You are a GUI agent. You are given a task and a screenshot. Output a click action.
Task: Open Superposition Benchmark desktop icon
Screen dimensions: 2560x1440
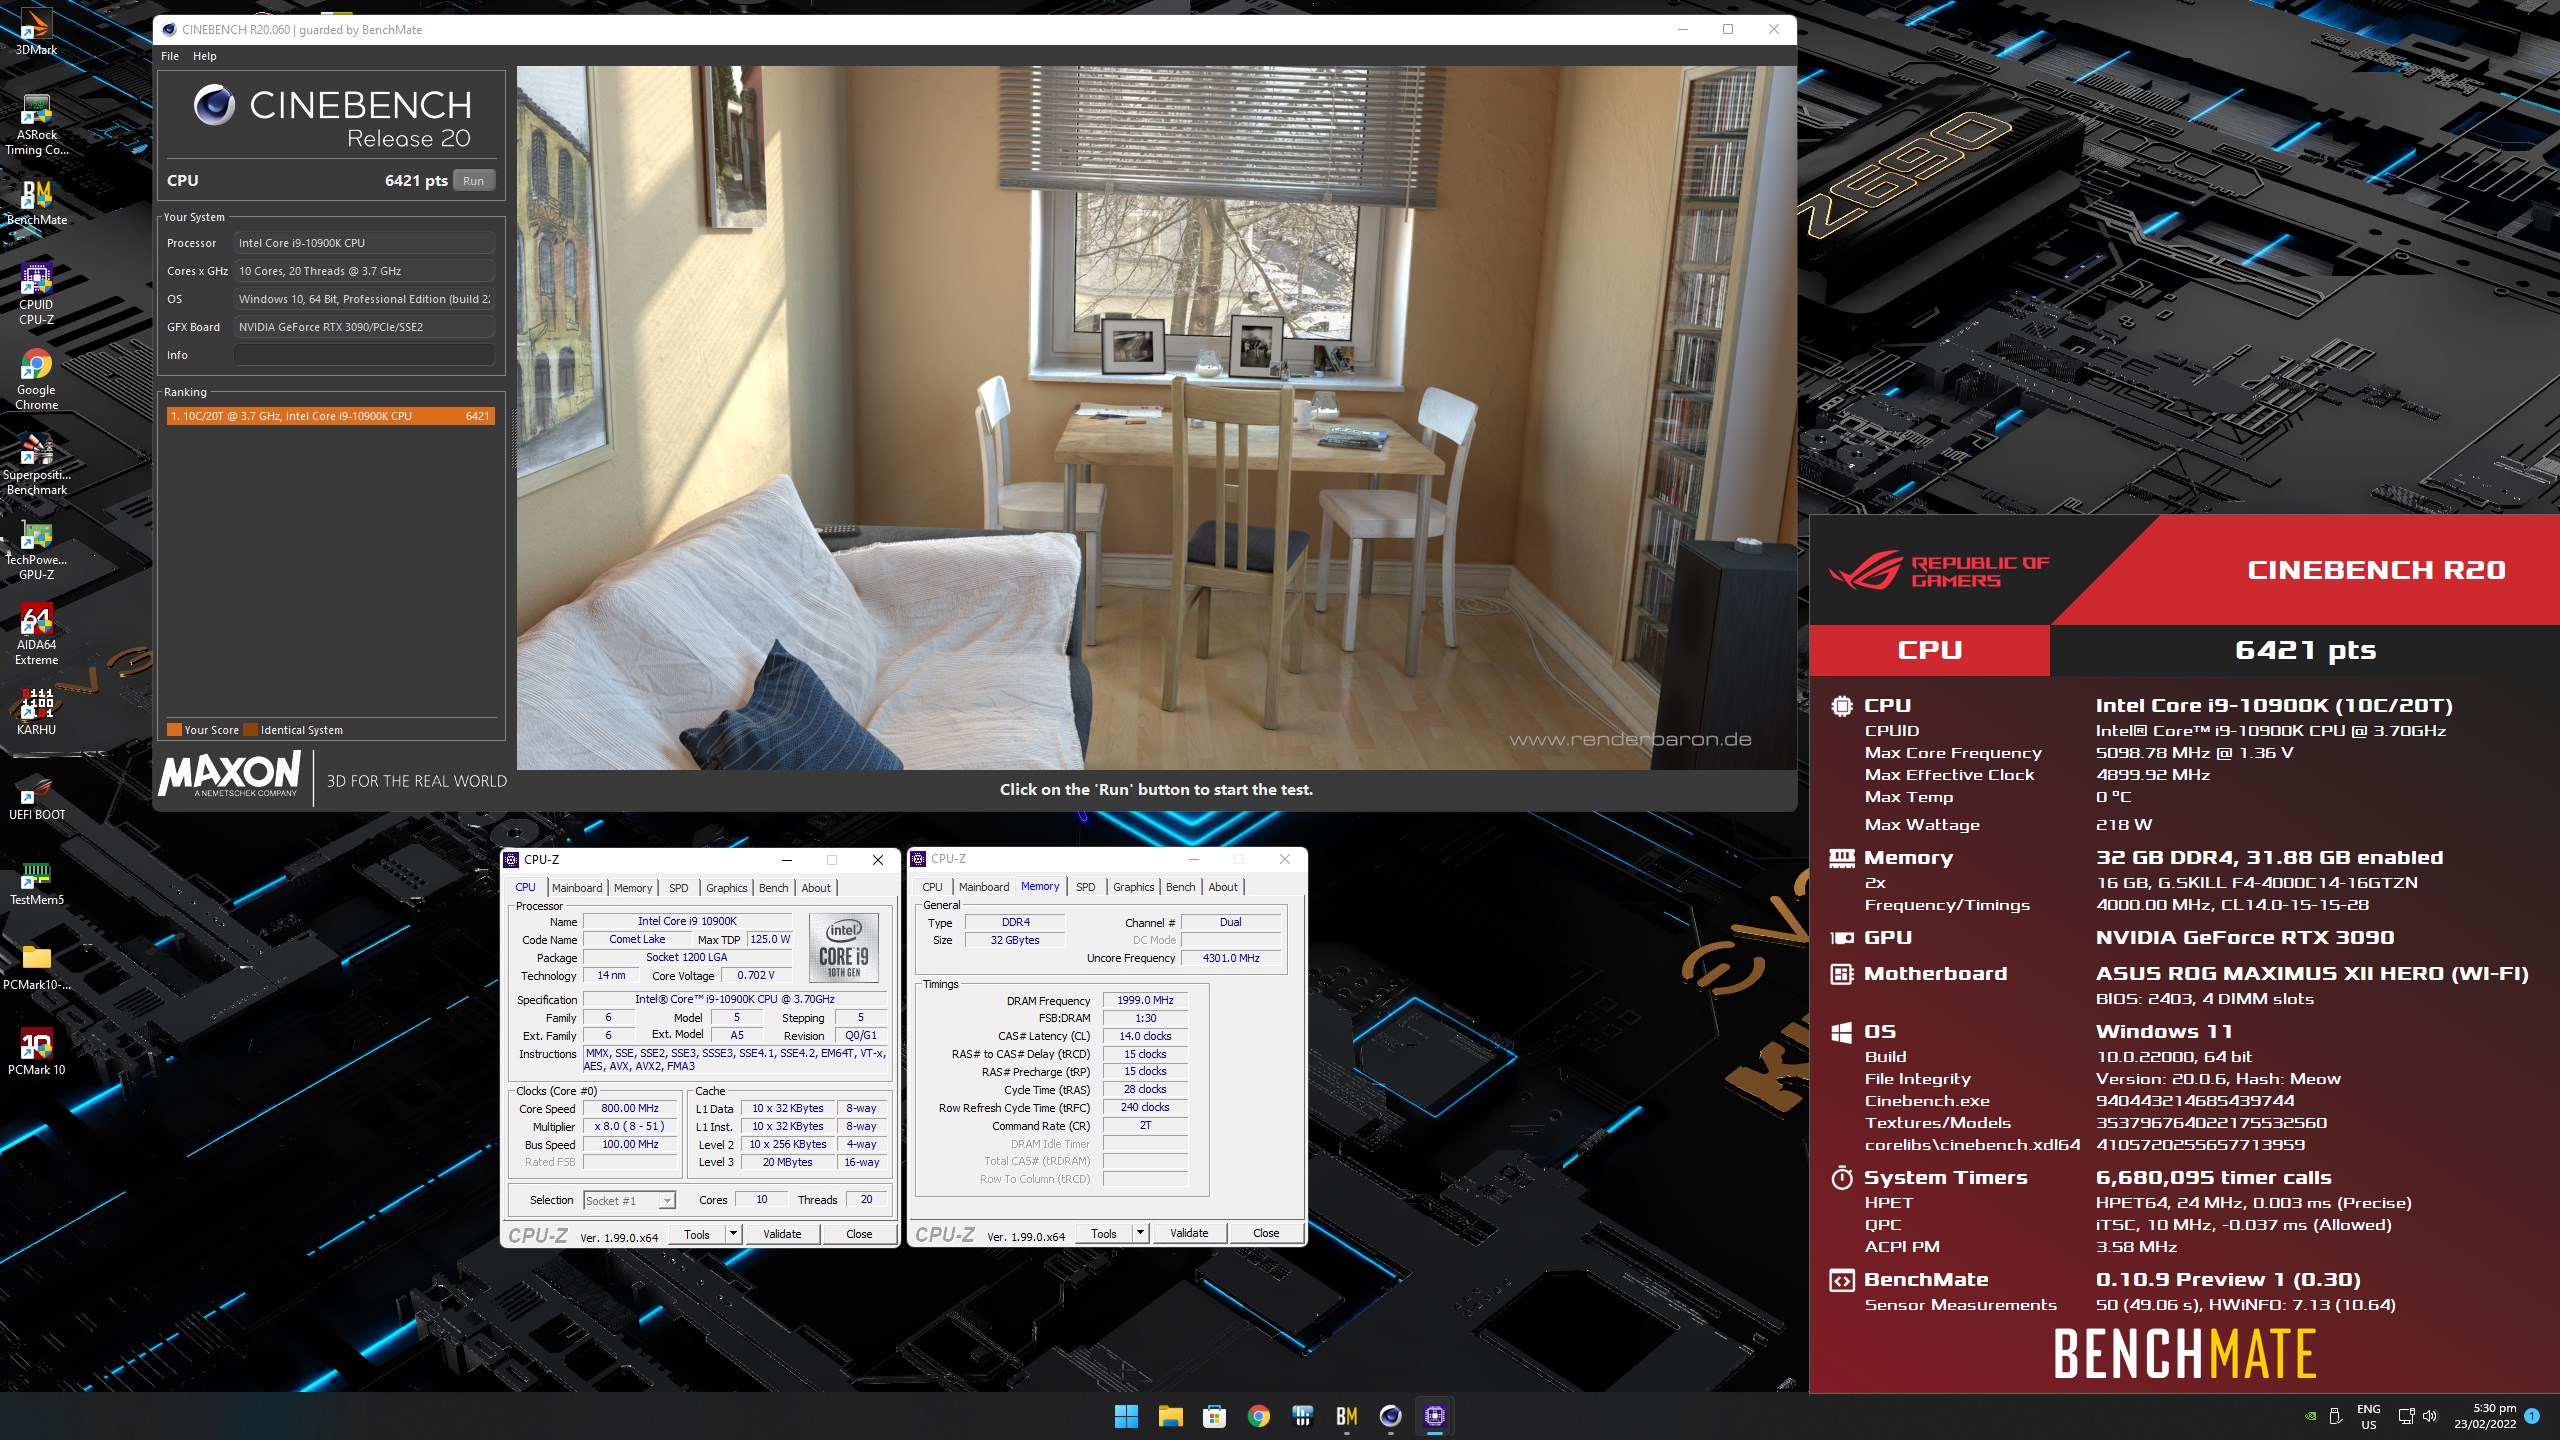(x=36, y=464)
